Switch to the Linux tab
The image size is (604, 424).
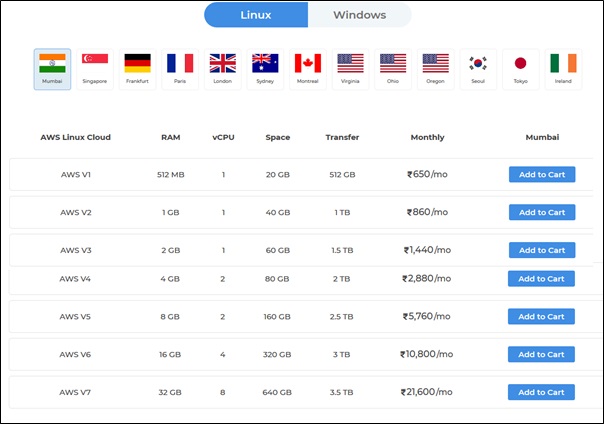[256, 15]
